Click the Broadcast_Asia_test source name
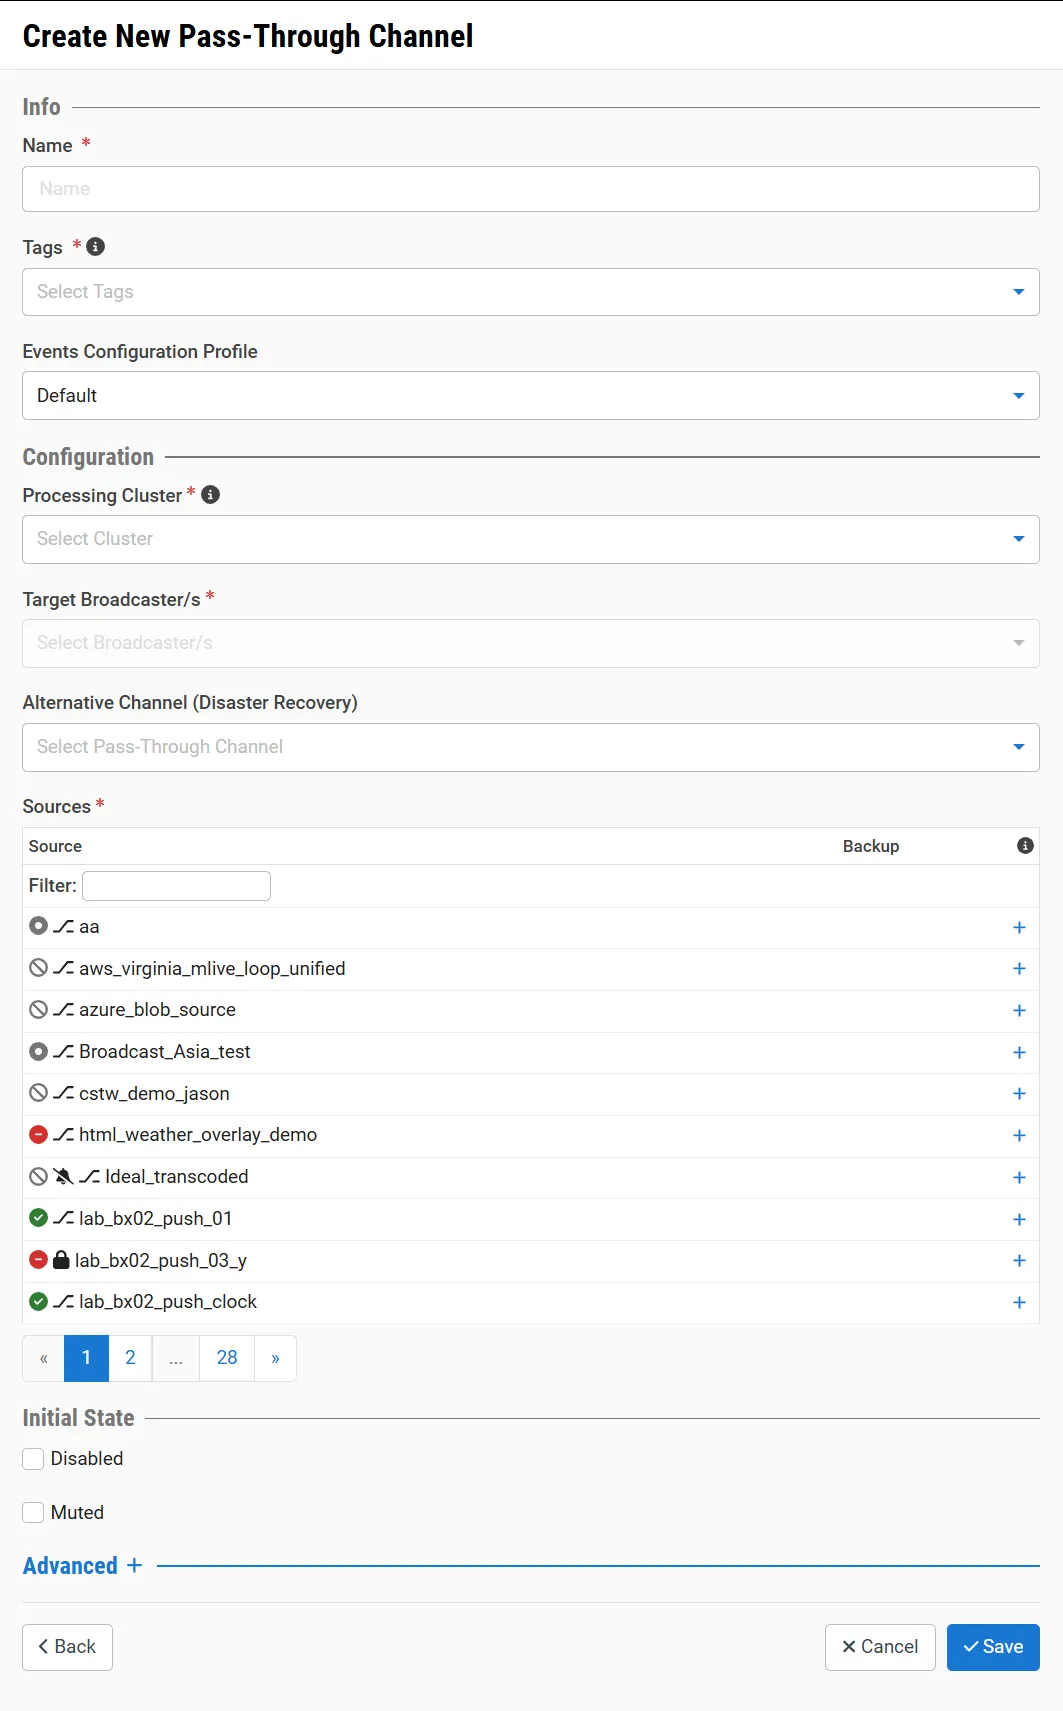 click(x=165, y=1052)
